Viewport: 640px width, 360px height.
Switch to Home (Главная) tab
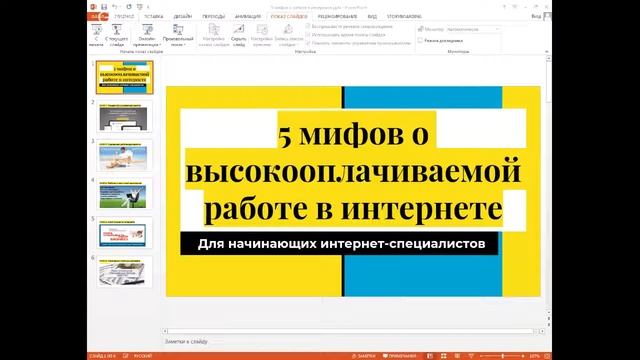pyautogui.click(x=124, y=16)
